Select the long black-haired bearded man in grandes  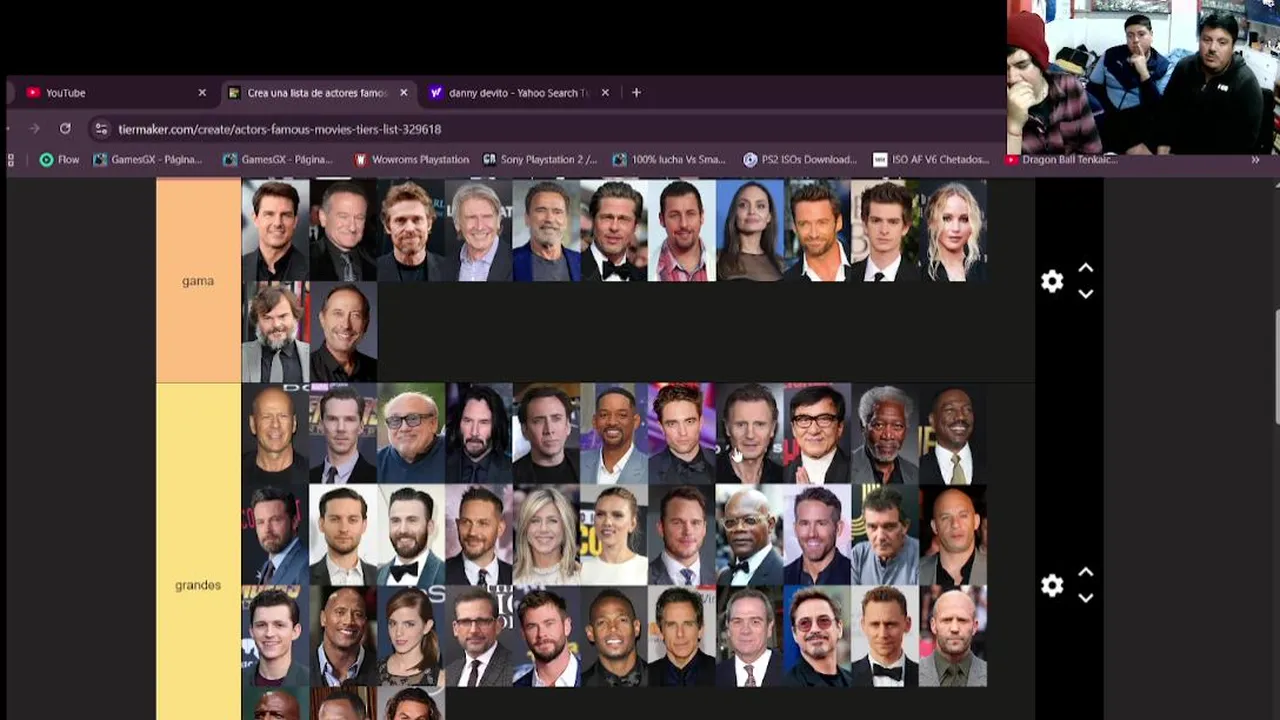coord(479,434)
